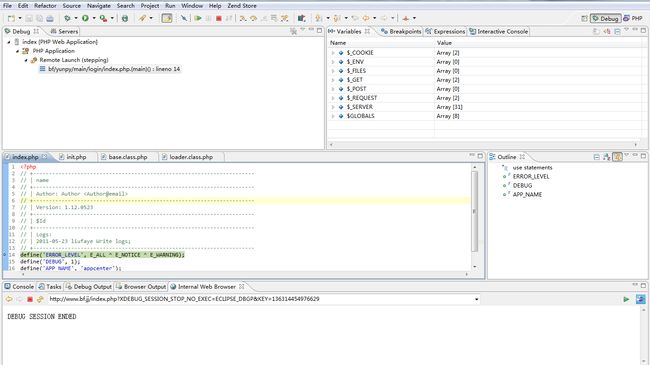Image resolution: width=650 pixels, height=365 pixels.
Task: Select ERROR_LEVEL in the Outline
Action: (x=531, y=177)
